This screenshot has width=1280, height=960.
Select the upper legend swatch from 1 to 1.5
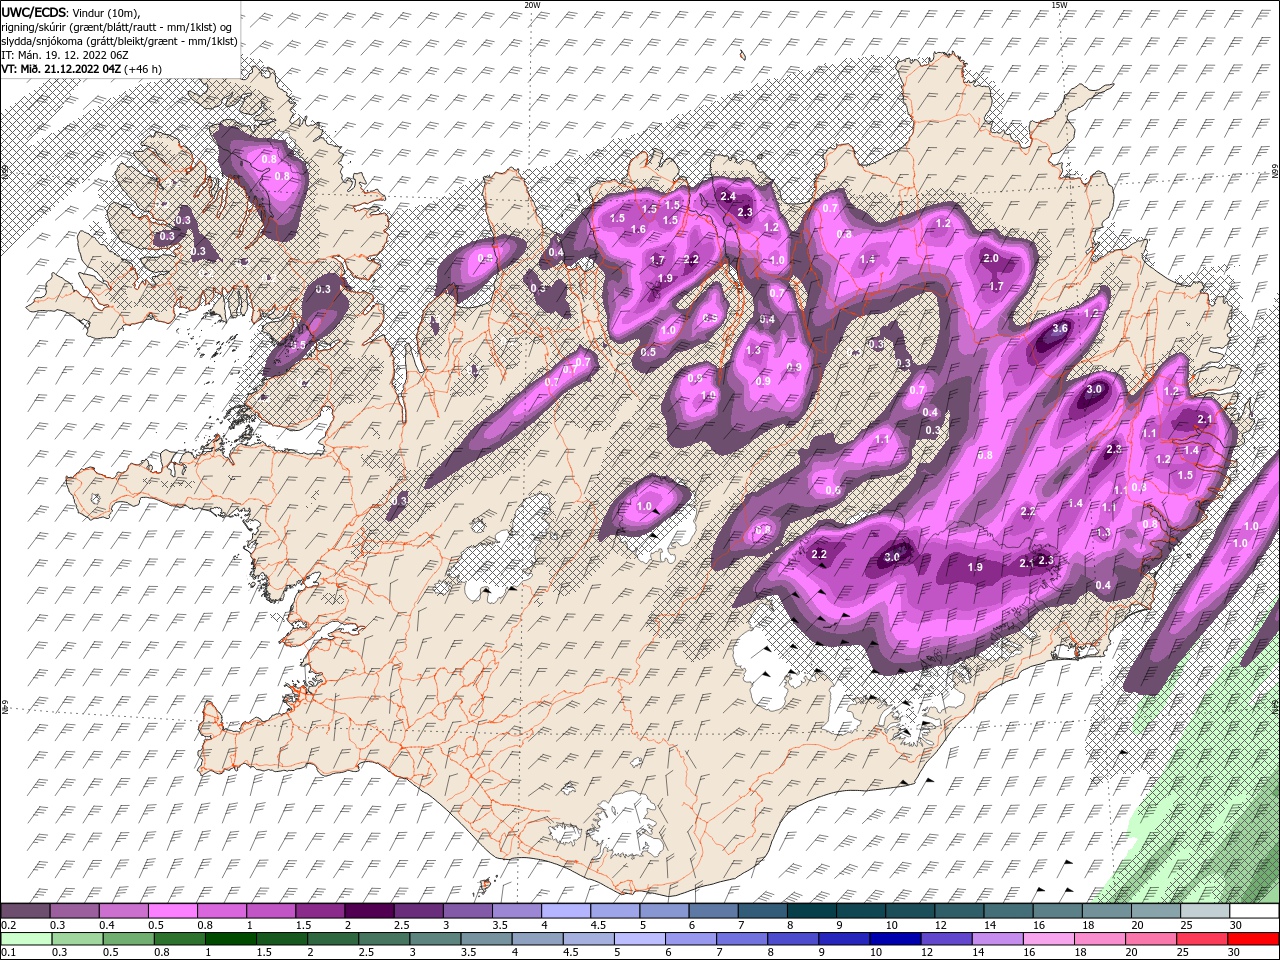271,911
